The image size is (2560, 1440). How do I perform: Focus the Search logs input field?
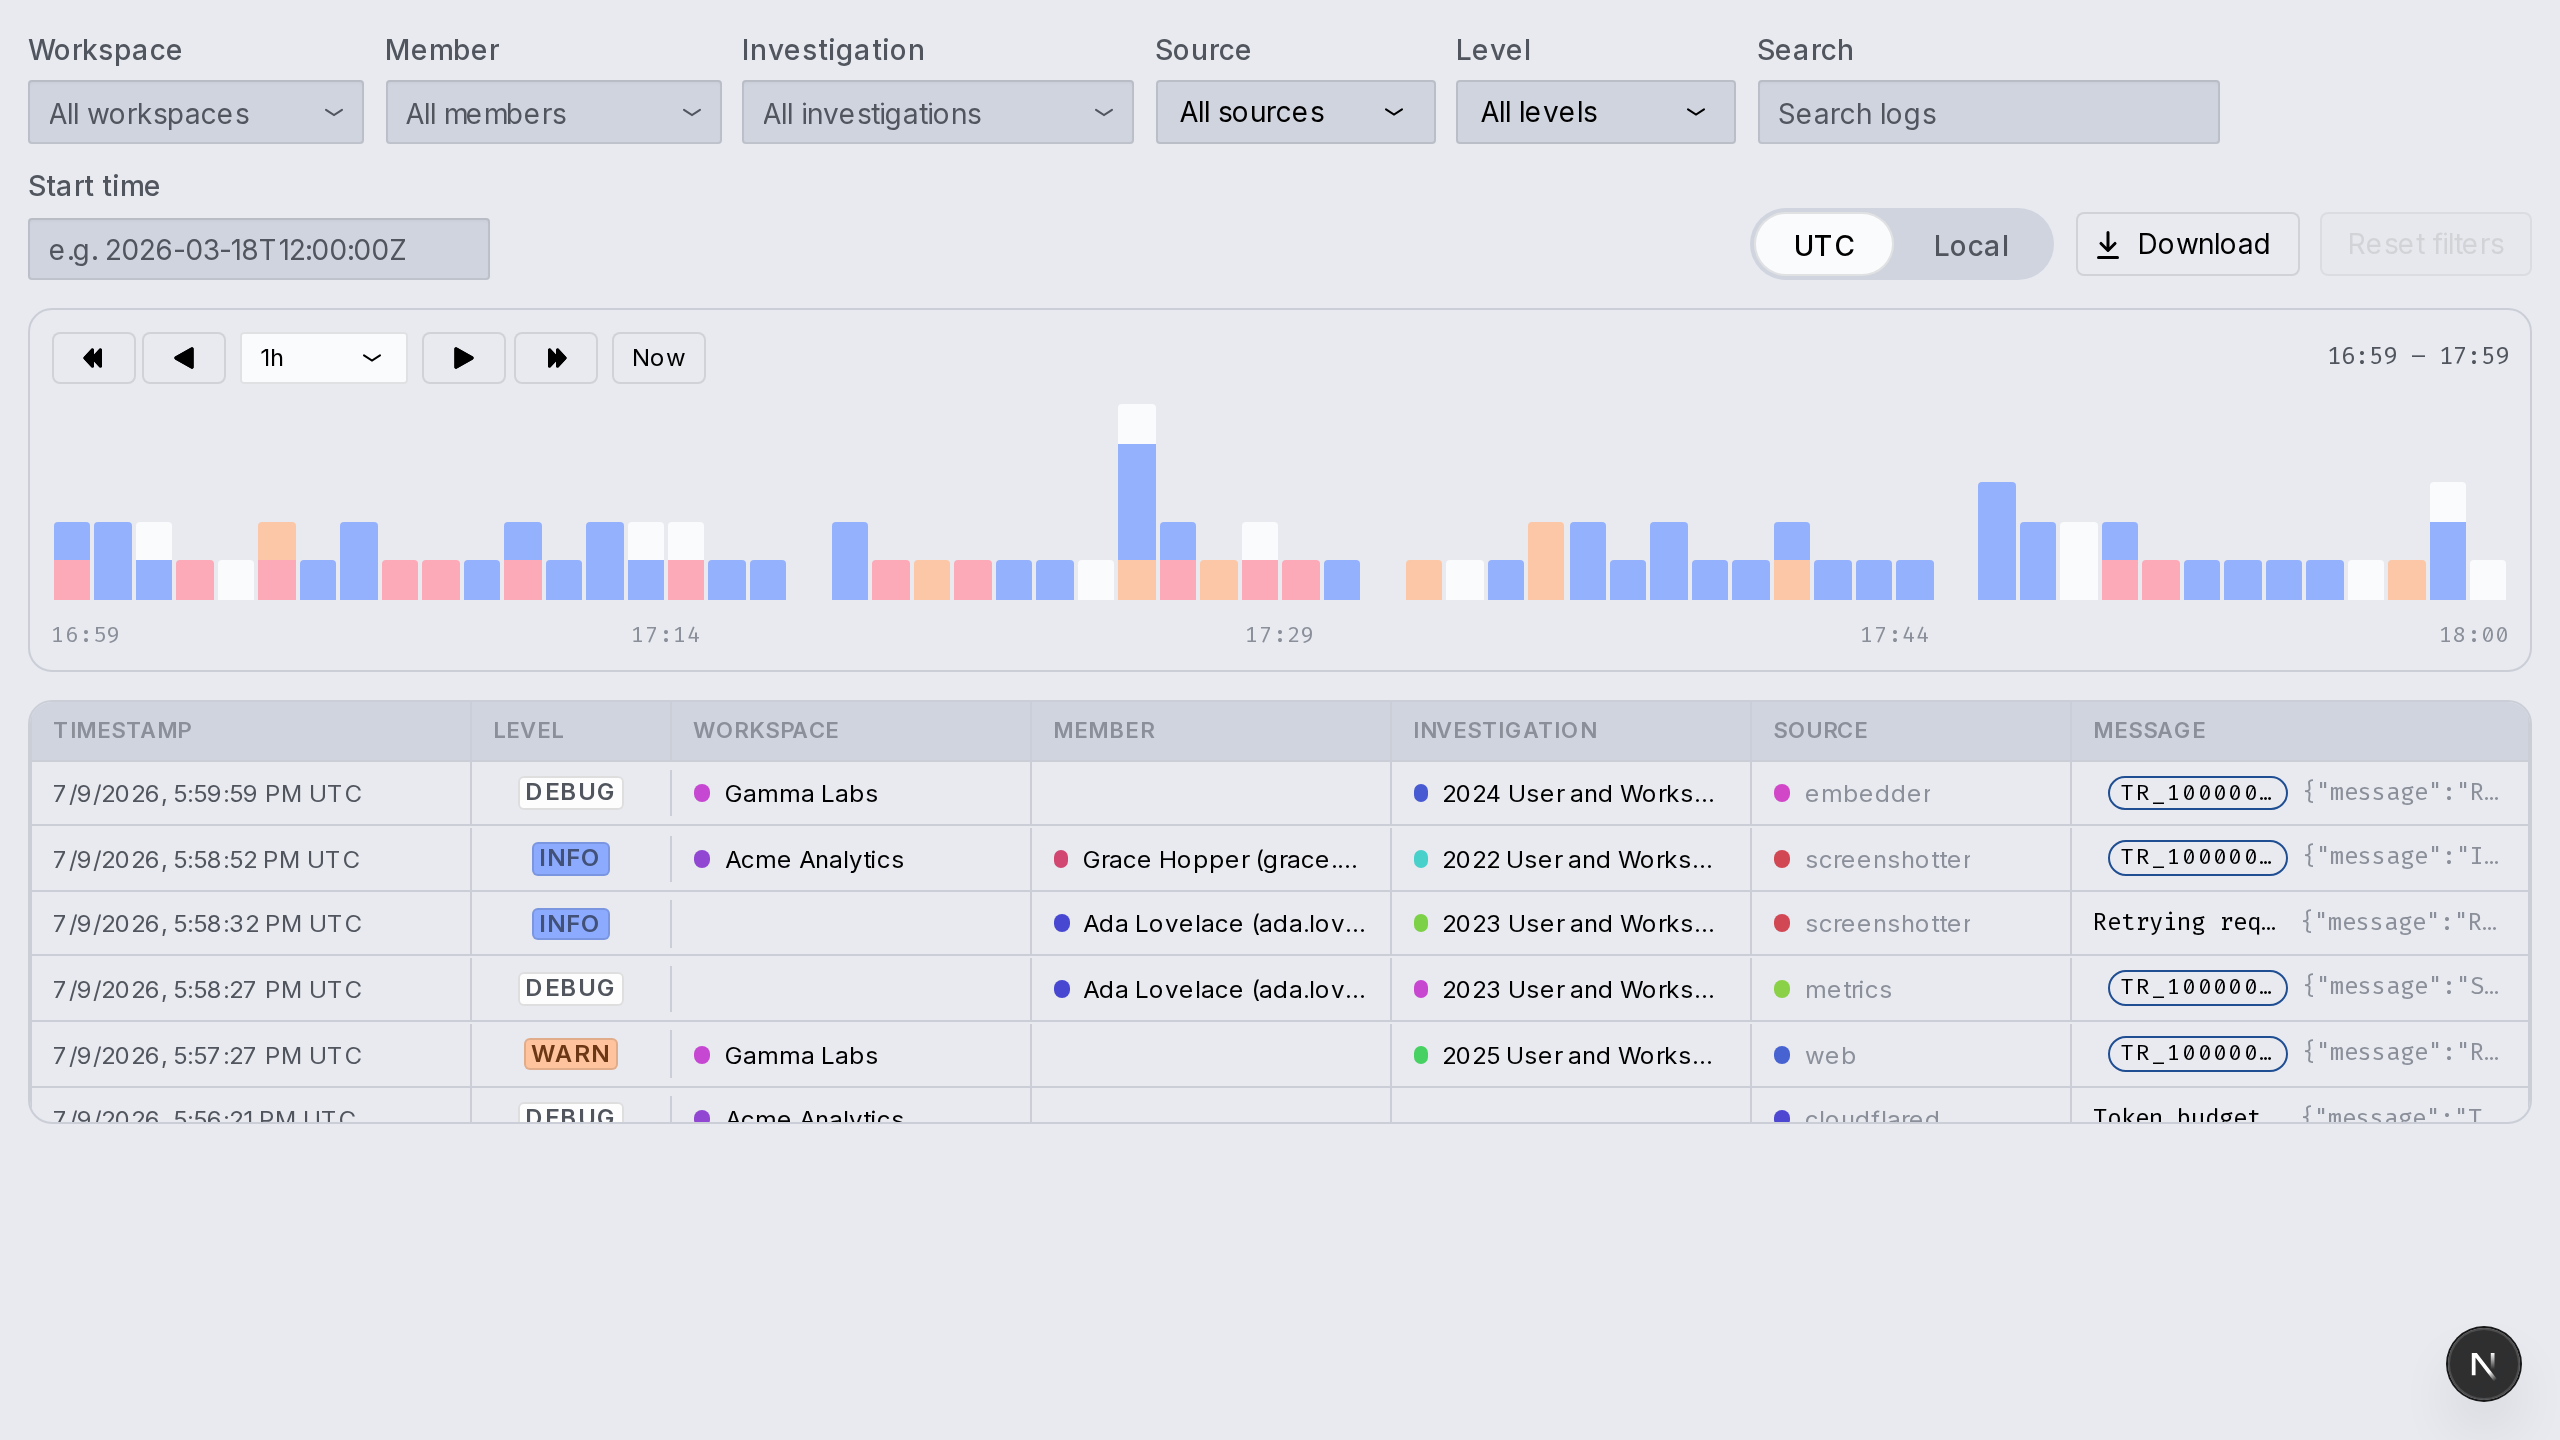click(1988, 112)
